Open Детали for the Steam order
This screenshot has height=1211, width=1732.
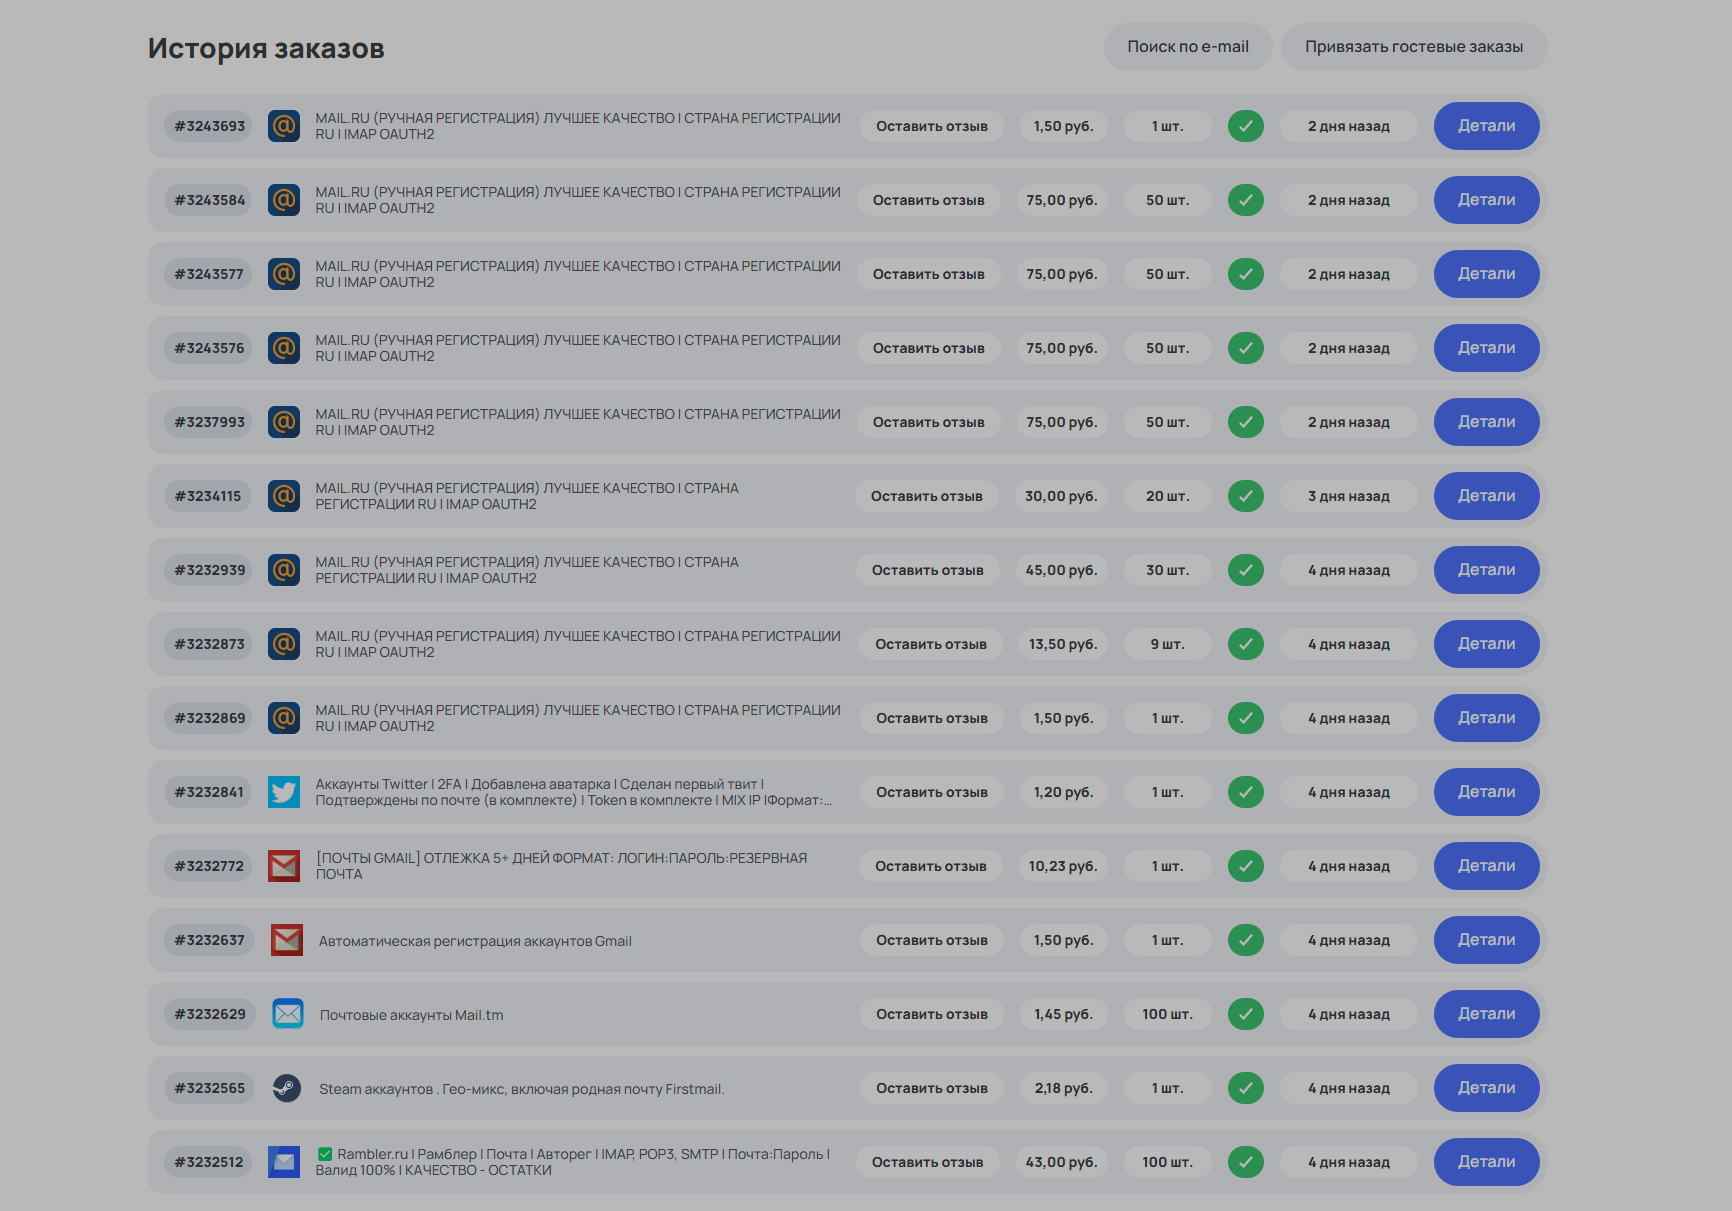pyautogui.click(x=1486, y=1088)
